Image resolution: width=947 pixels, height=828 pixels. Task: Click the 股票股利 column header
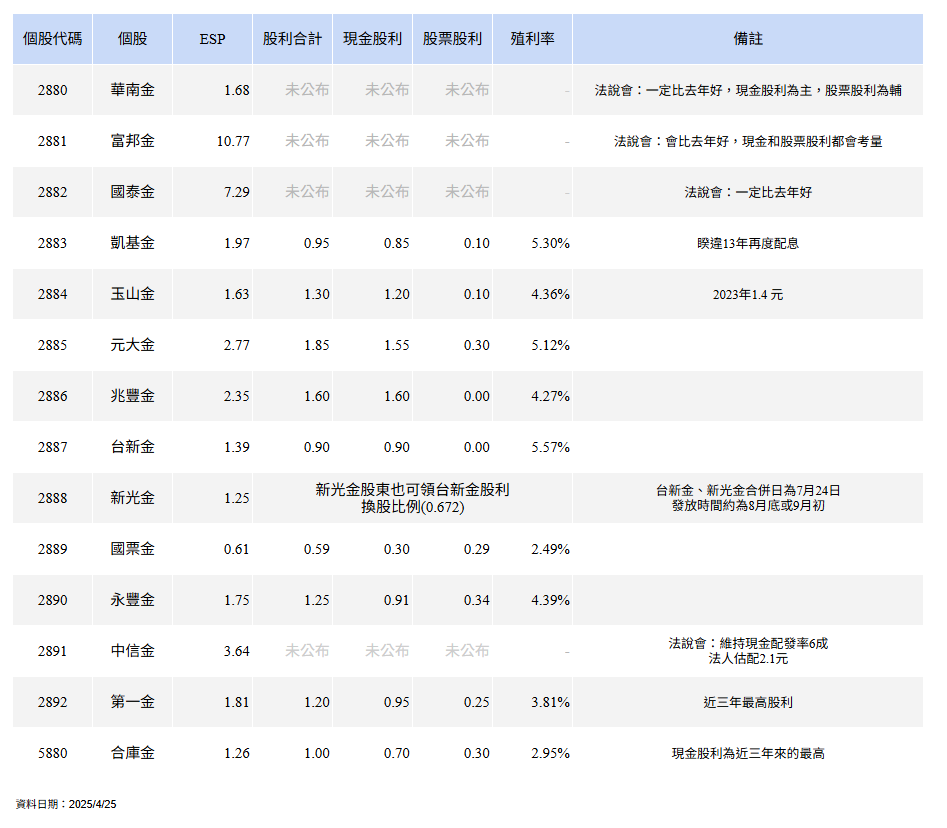click(x=452, y=39)
